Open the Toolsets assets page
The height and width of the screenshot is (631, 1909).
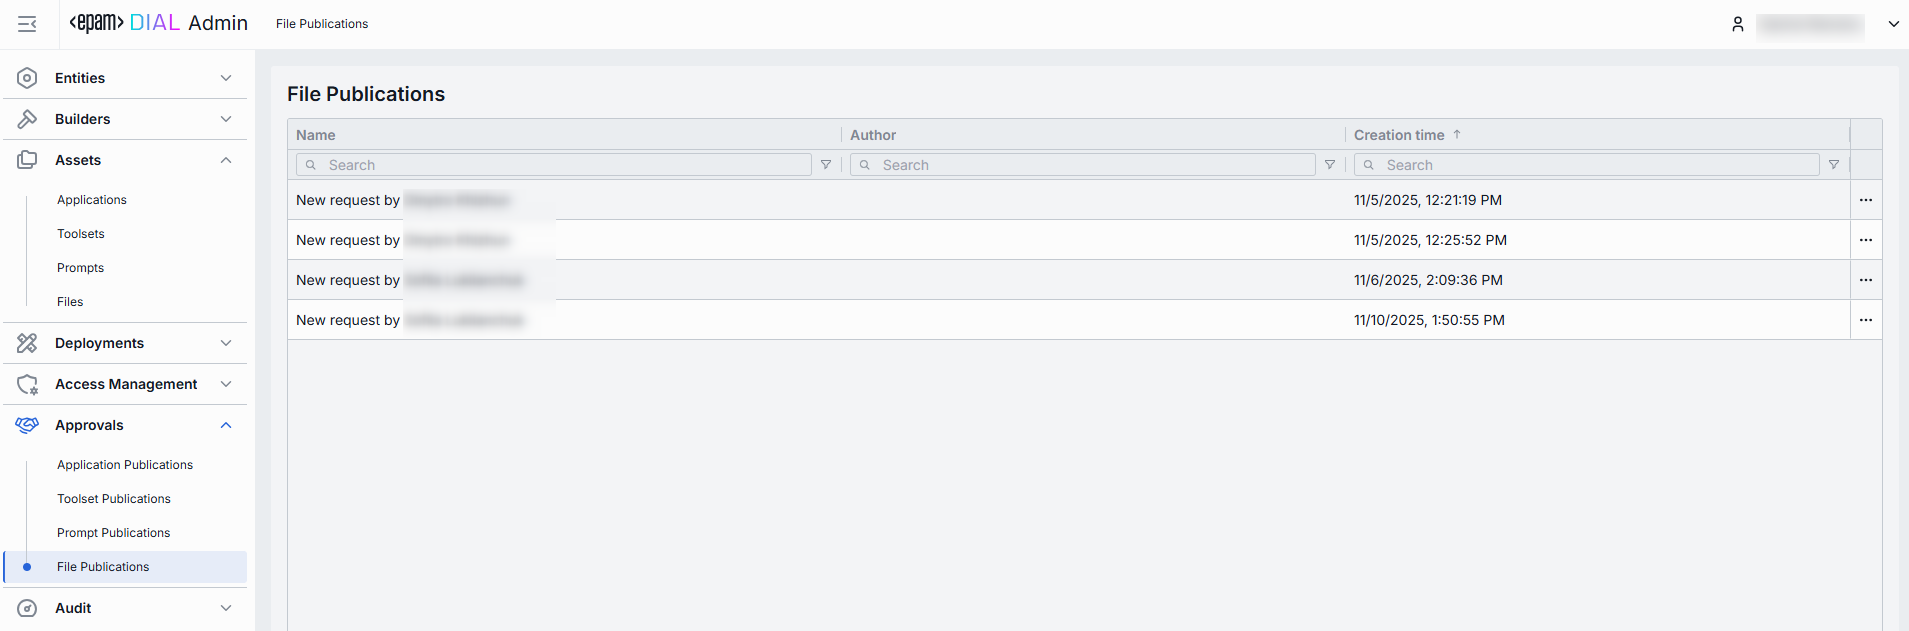click(81, 234)
